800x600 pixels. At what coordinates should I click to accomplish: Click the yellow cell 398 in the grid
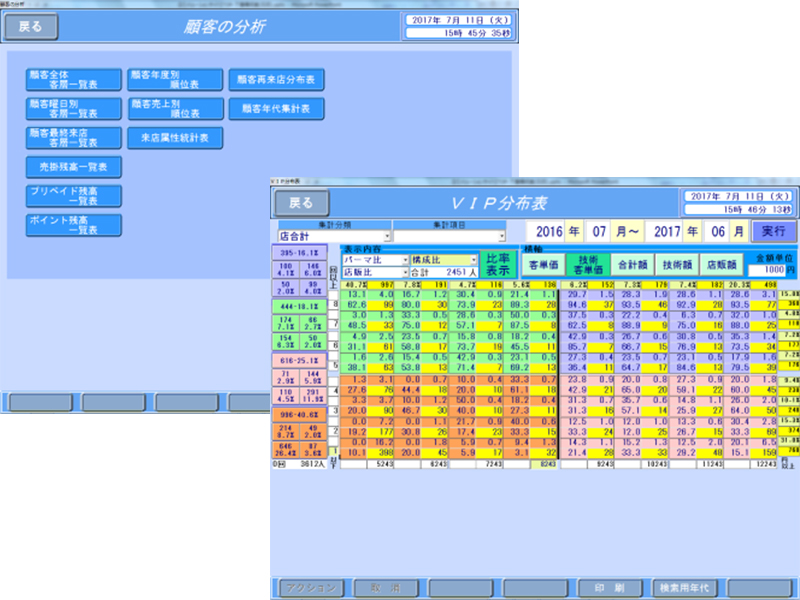point(381,453)
